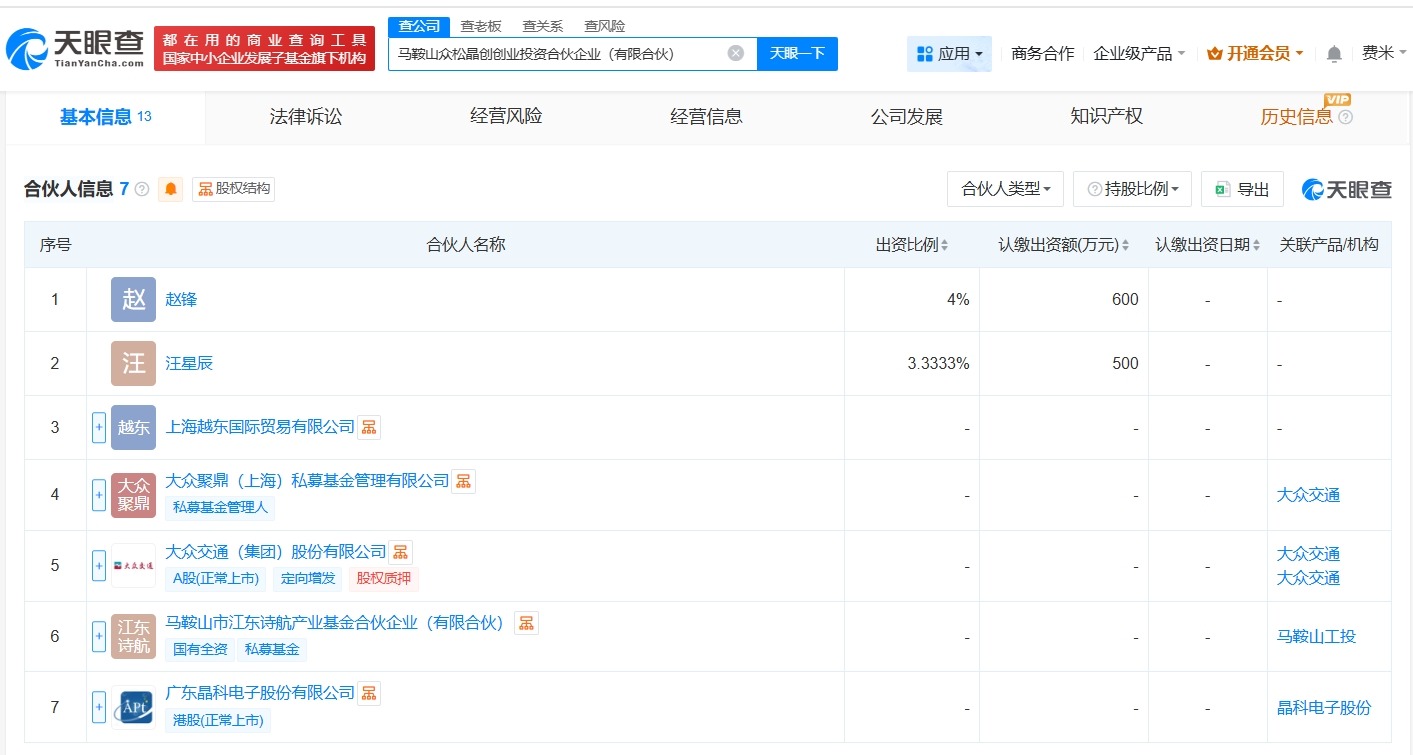
Task: Click the alert bell next to 合伙人信息
Action: click(170, 189)
